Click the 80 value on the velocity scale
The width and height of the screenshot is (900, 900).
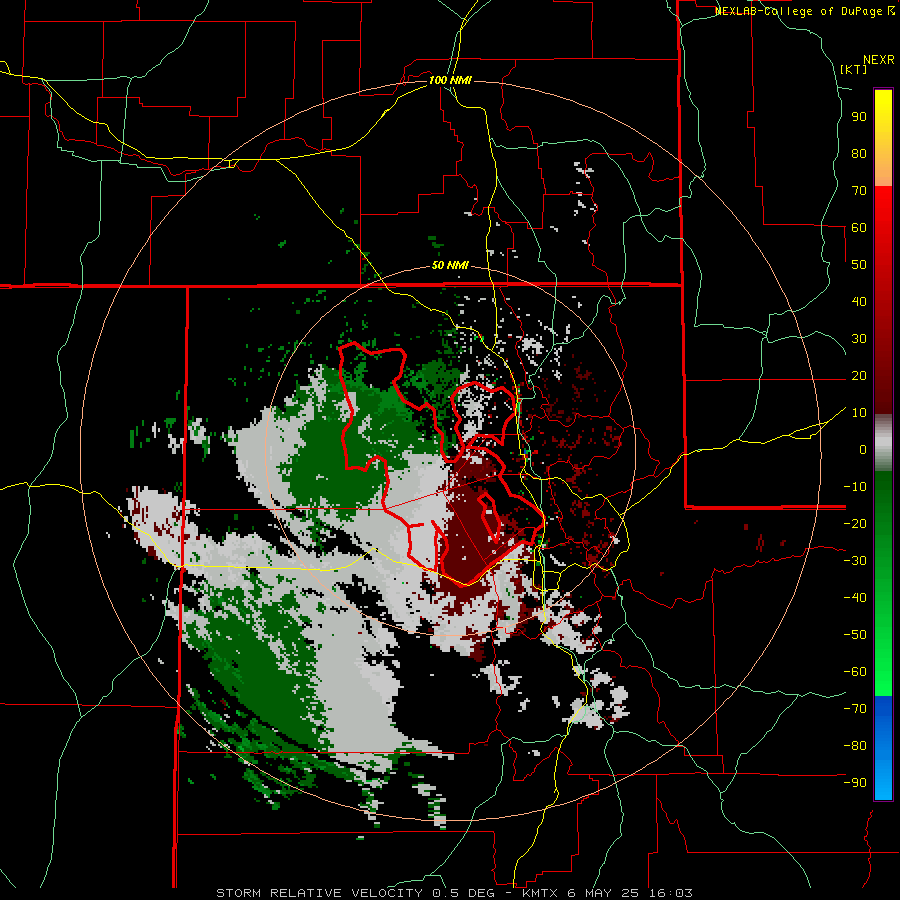point(859,153)
